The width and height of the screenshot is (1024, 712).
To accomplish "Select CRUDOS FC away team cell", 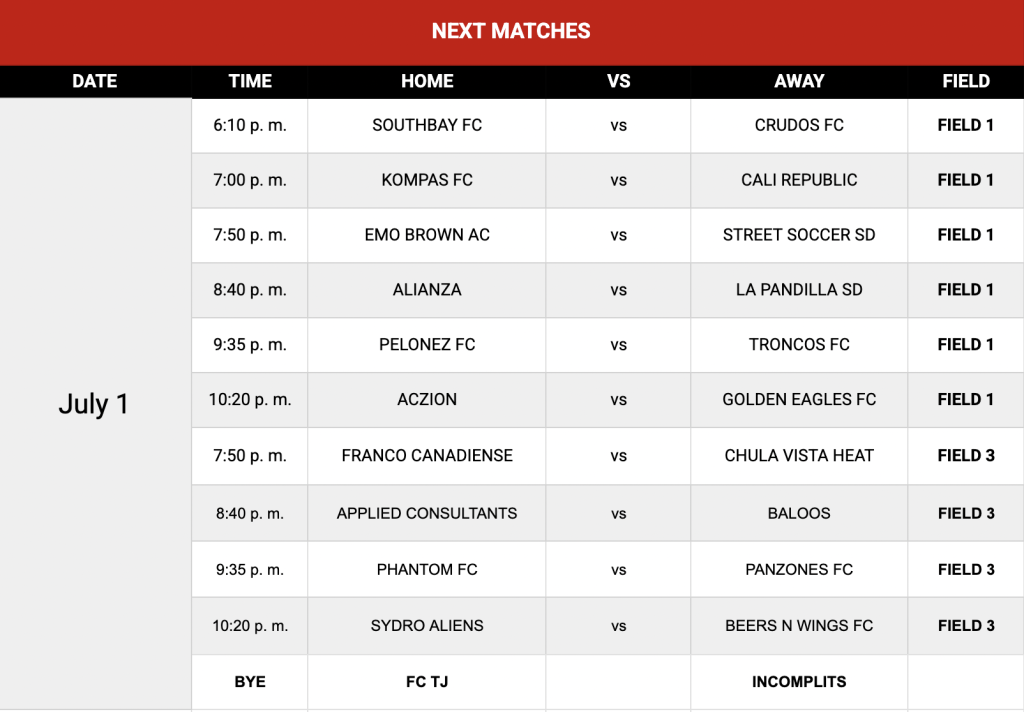I will coord(799,125).
